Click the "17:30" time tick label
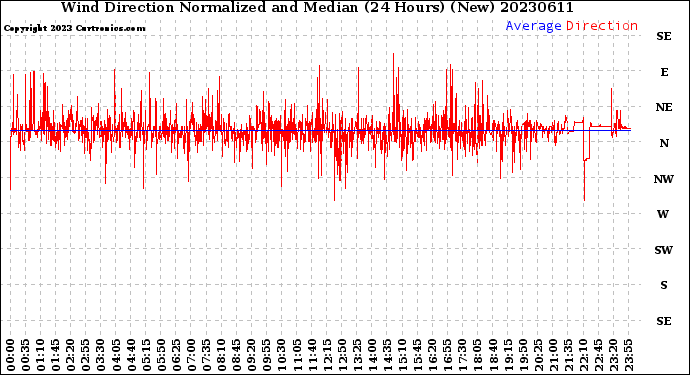Screen dimensions: 690x375 tap(462, 355)
